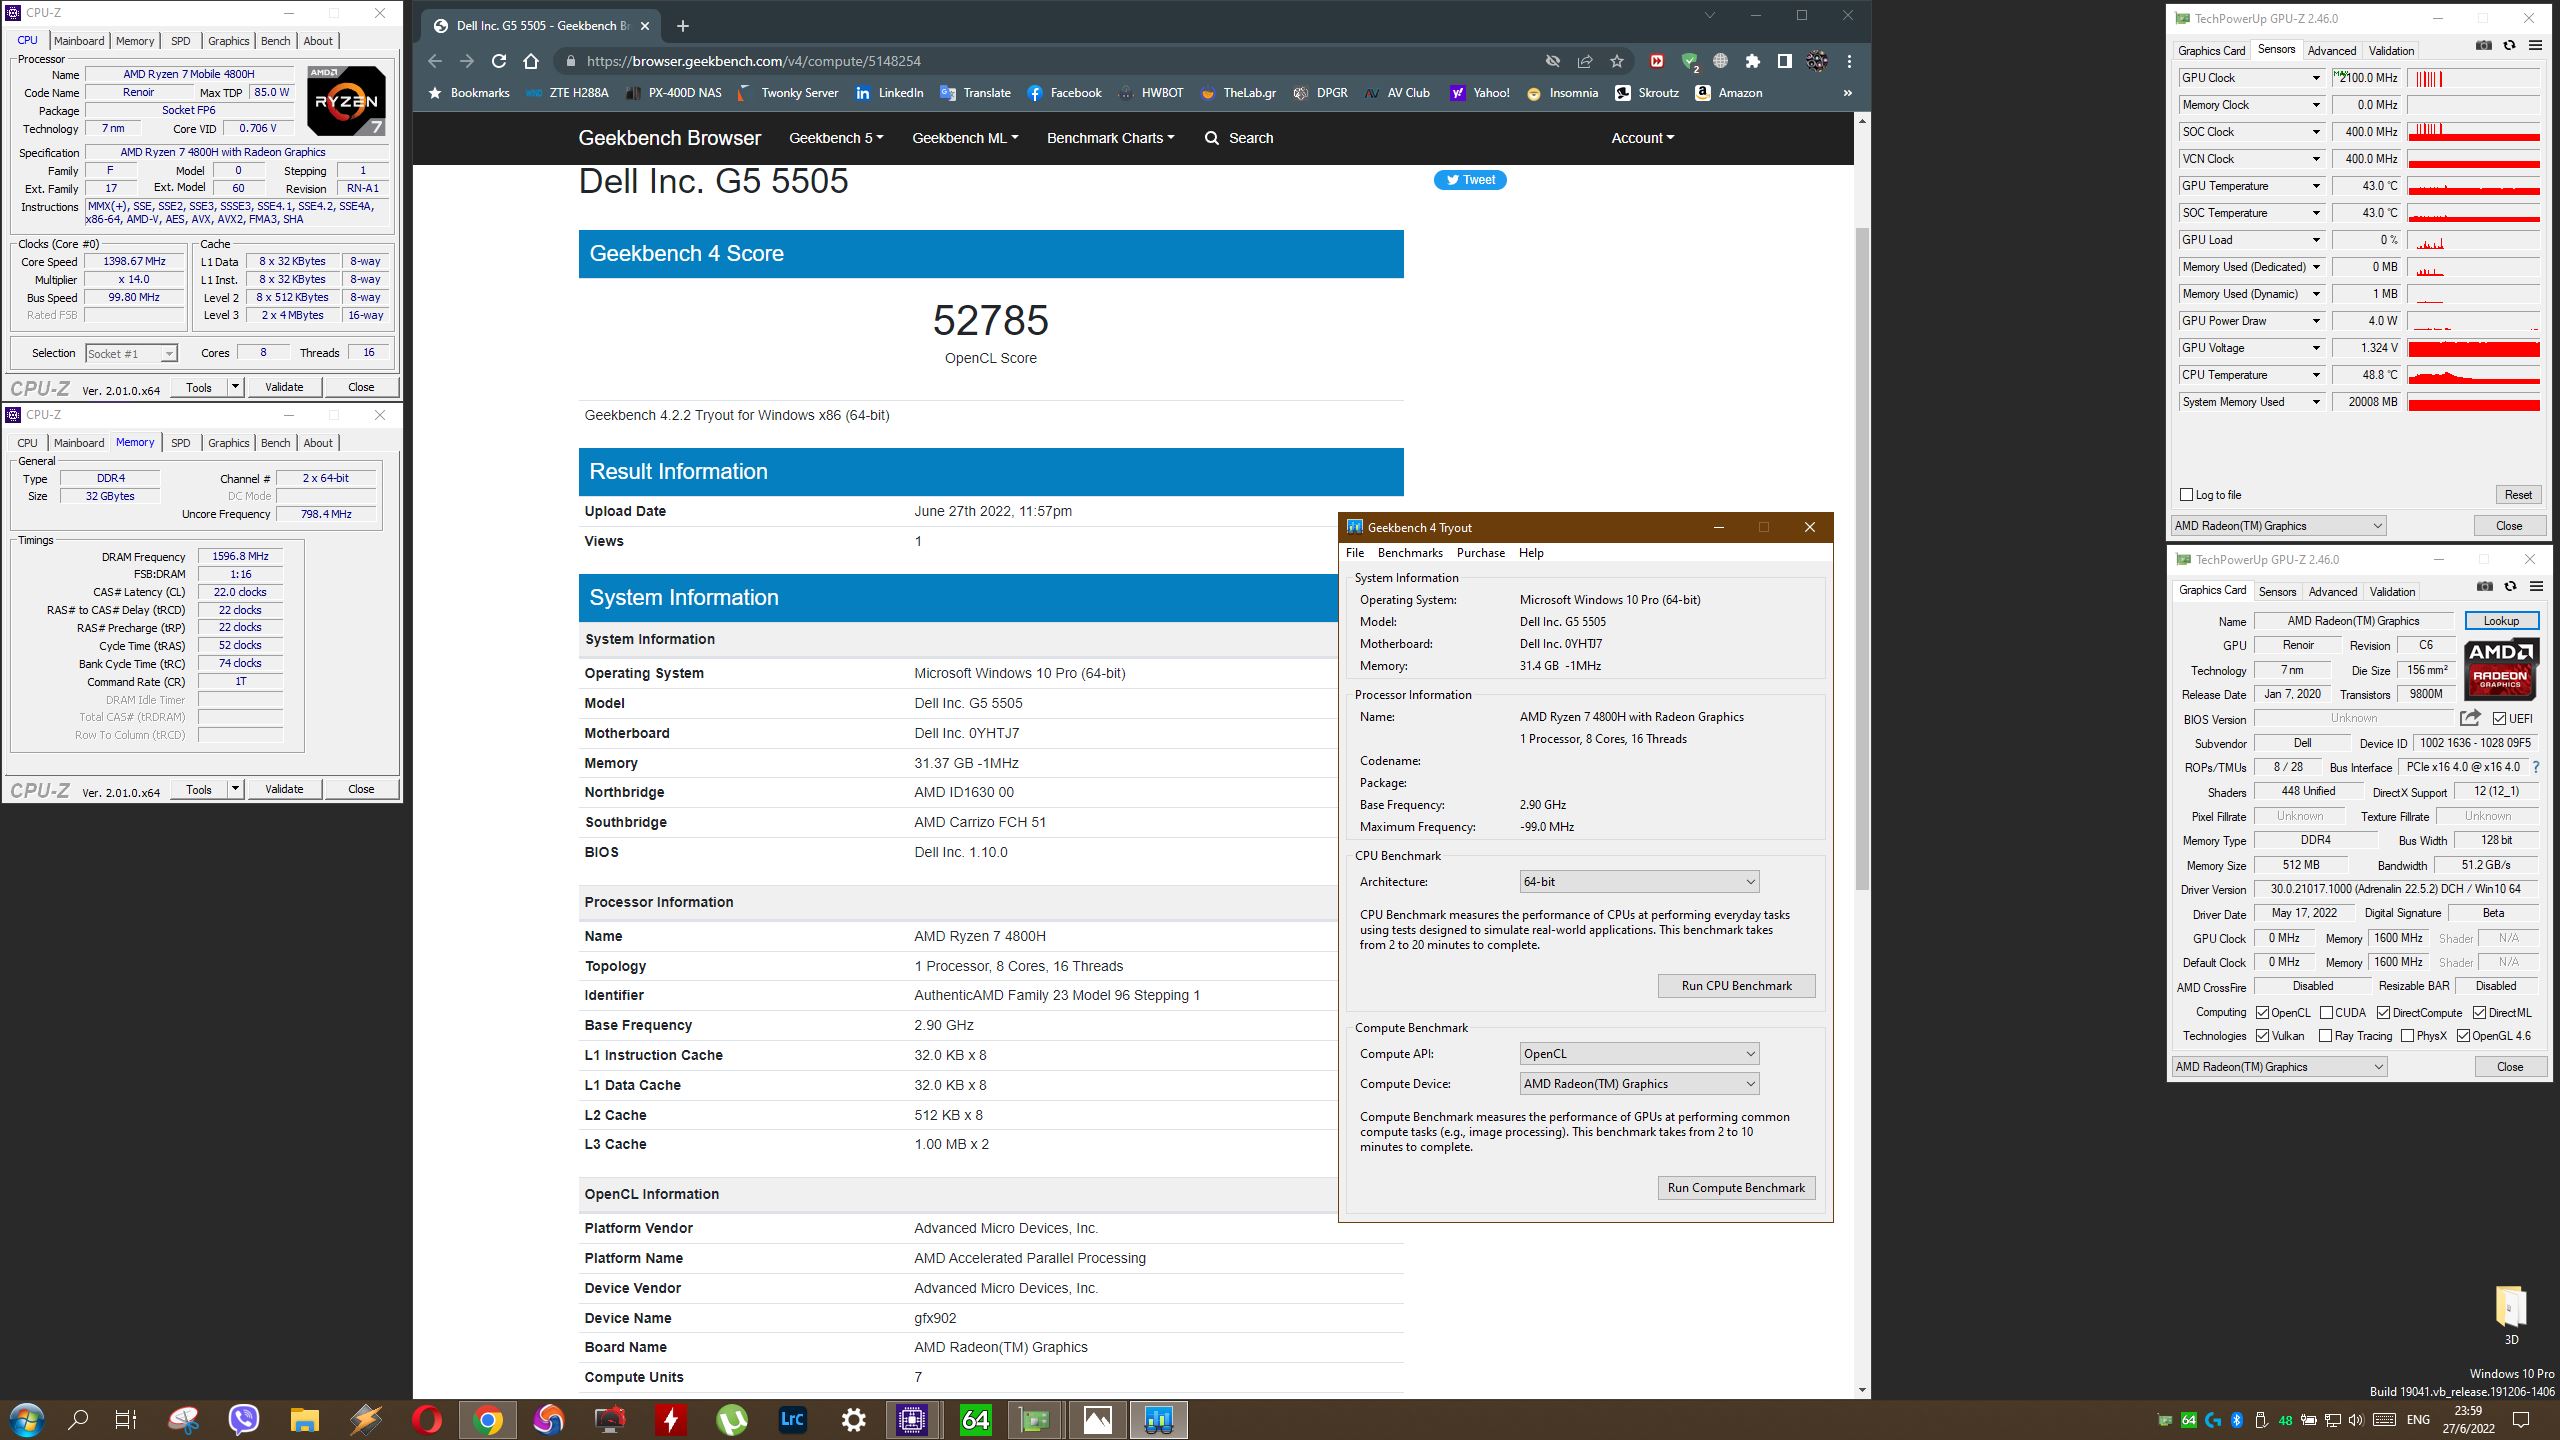The image size is (2560, 1440).
Task: Expand Geekbench 5 nav menu
Action: (x=836, y=138)
